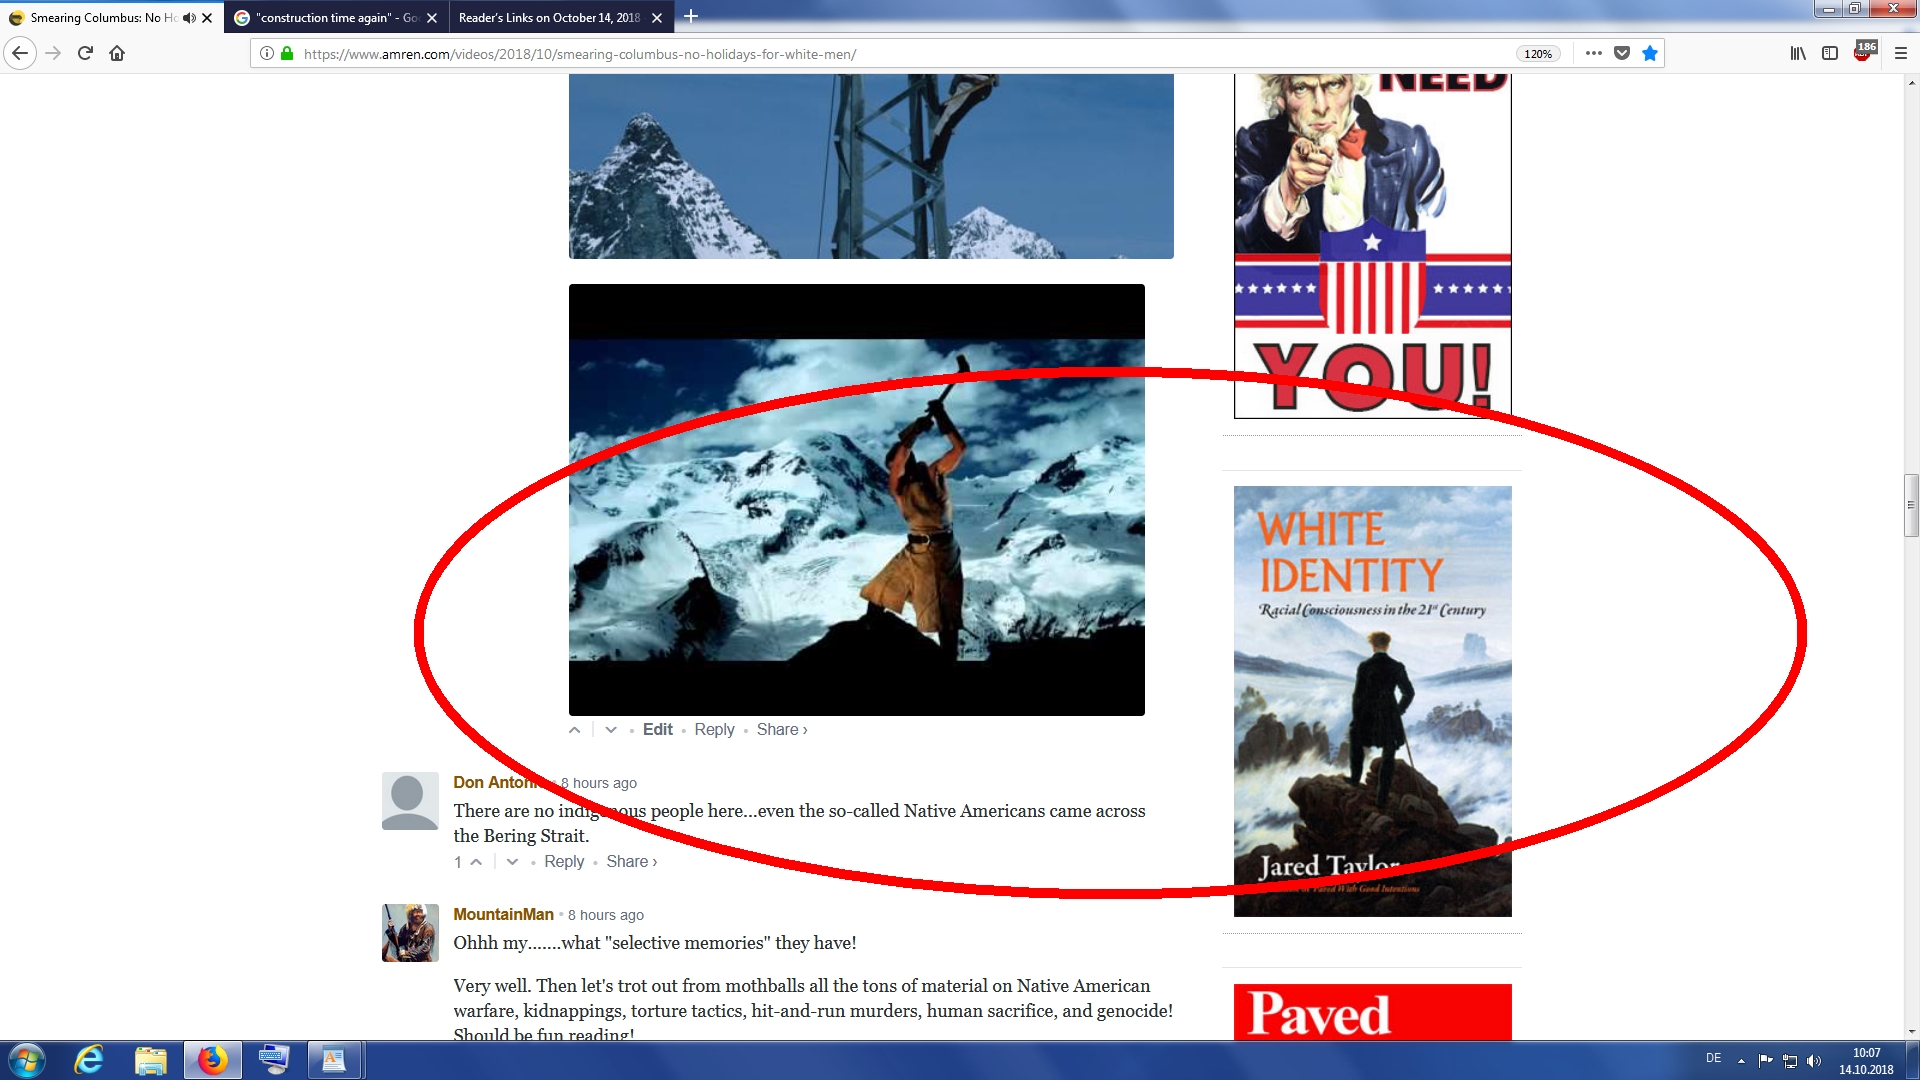Viewport: 1920px width, 1080px height.
Task: Reply to Don Antonio's comment
Action: point(564,862)
